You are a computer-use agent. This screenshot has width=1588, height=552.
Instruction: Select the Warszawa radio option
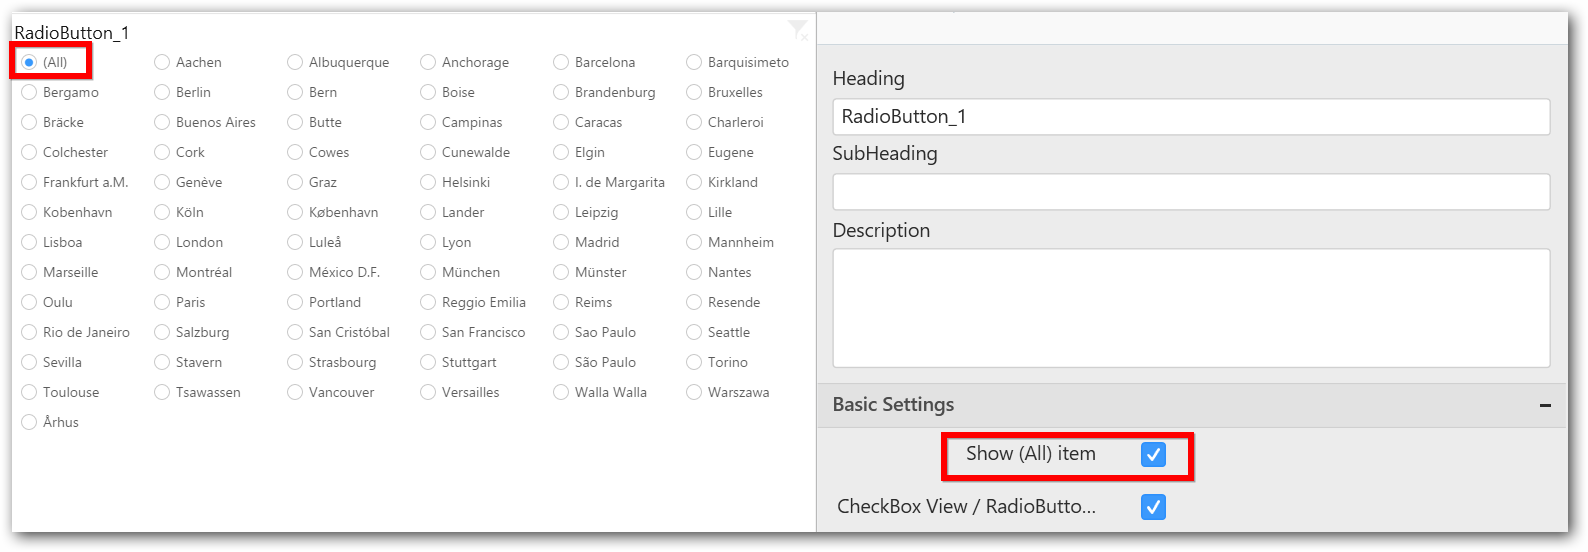[694, 392]
